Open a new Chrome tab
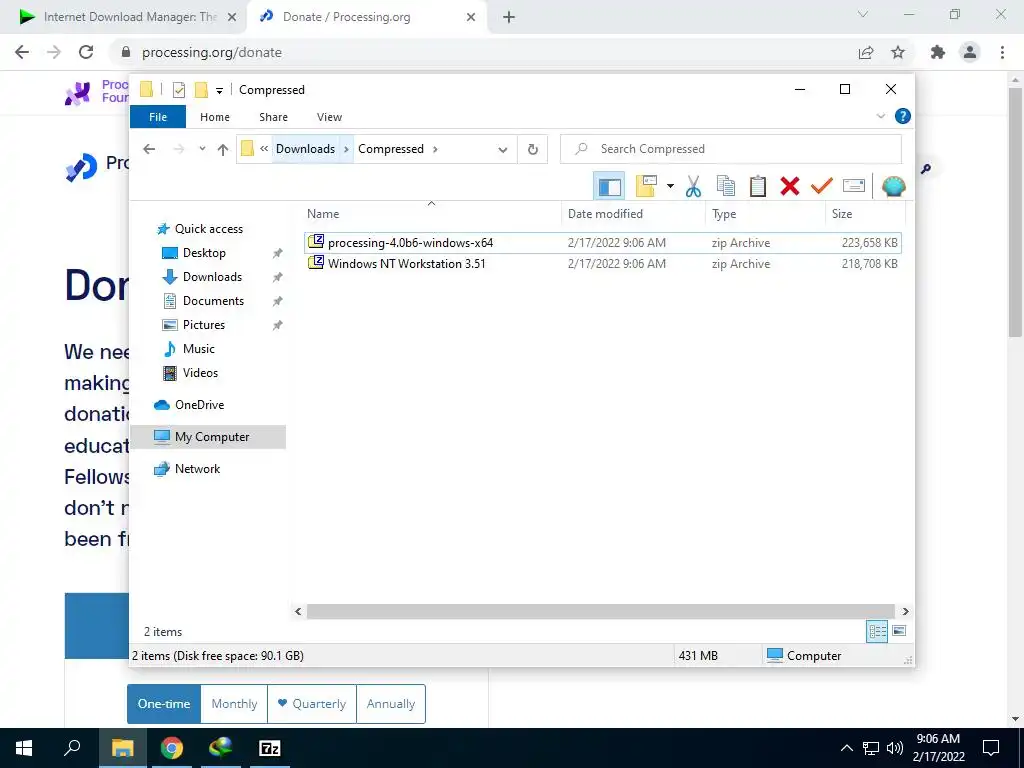The image size is (1024, 768). coord(509,17)
